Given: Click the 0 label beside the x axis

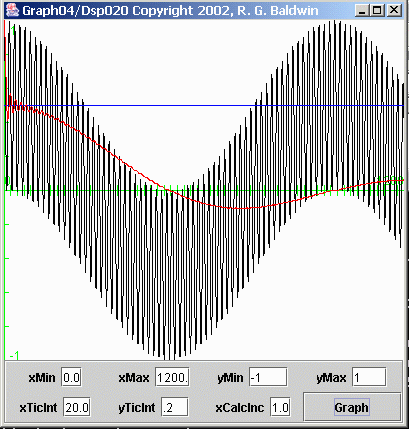Looking at the screenshot, I should point(8,181).
